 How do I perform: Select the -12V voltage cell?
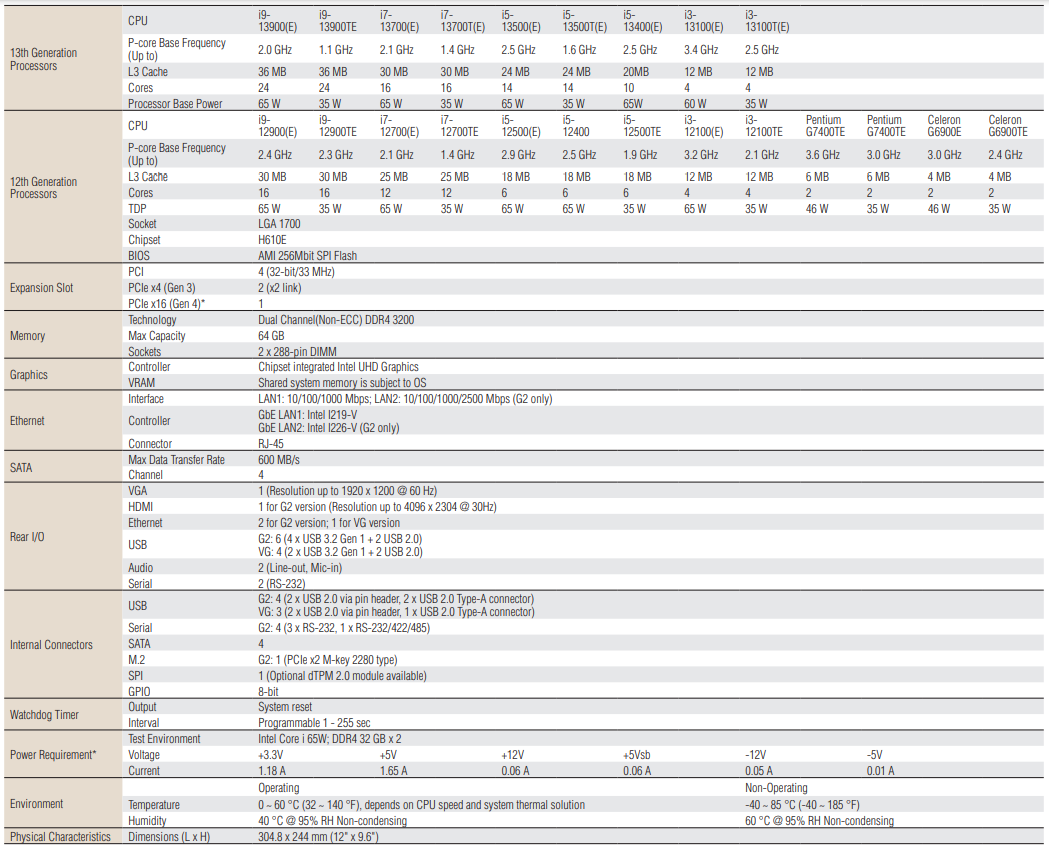755,755
